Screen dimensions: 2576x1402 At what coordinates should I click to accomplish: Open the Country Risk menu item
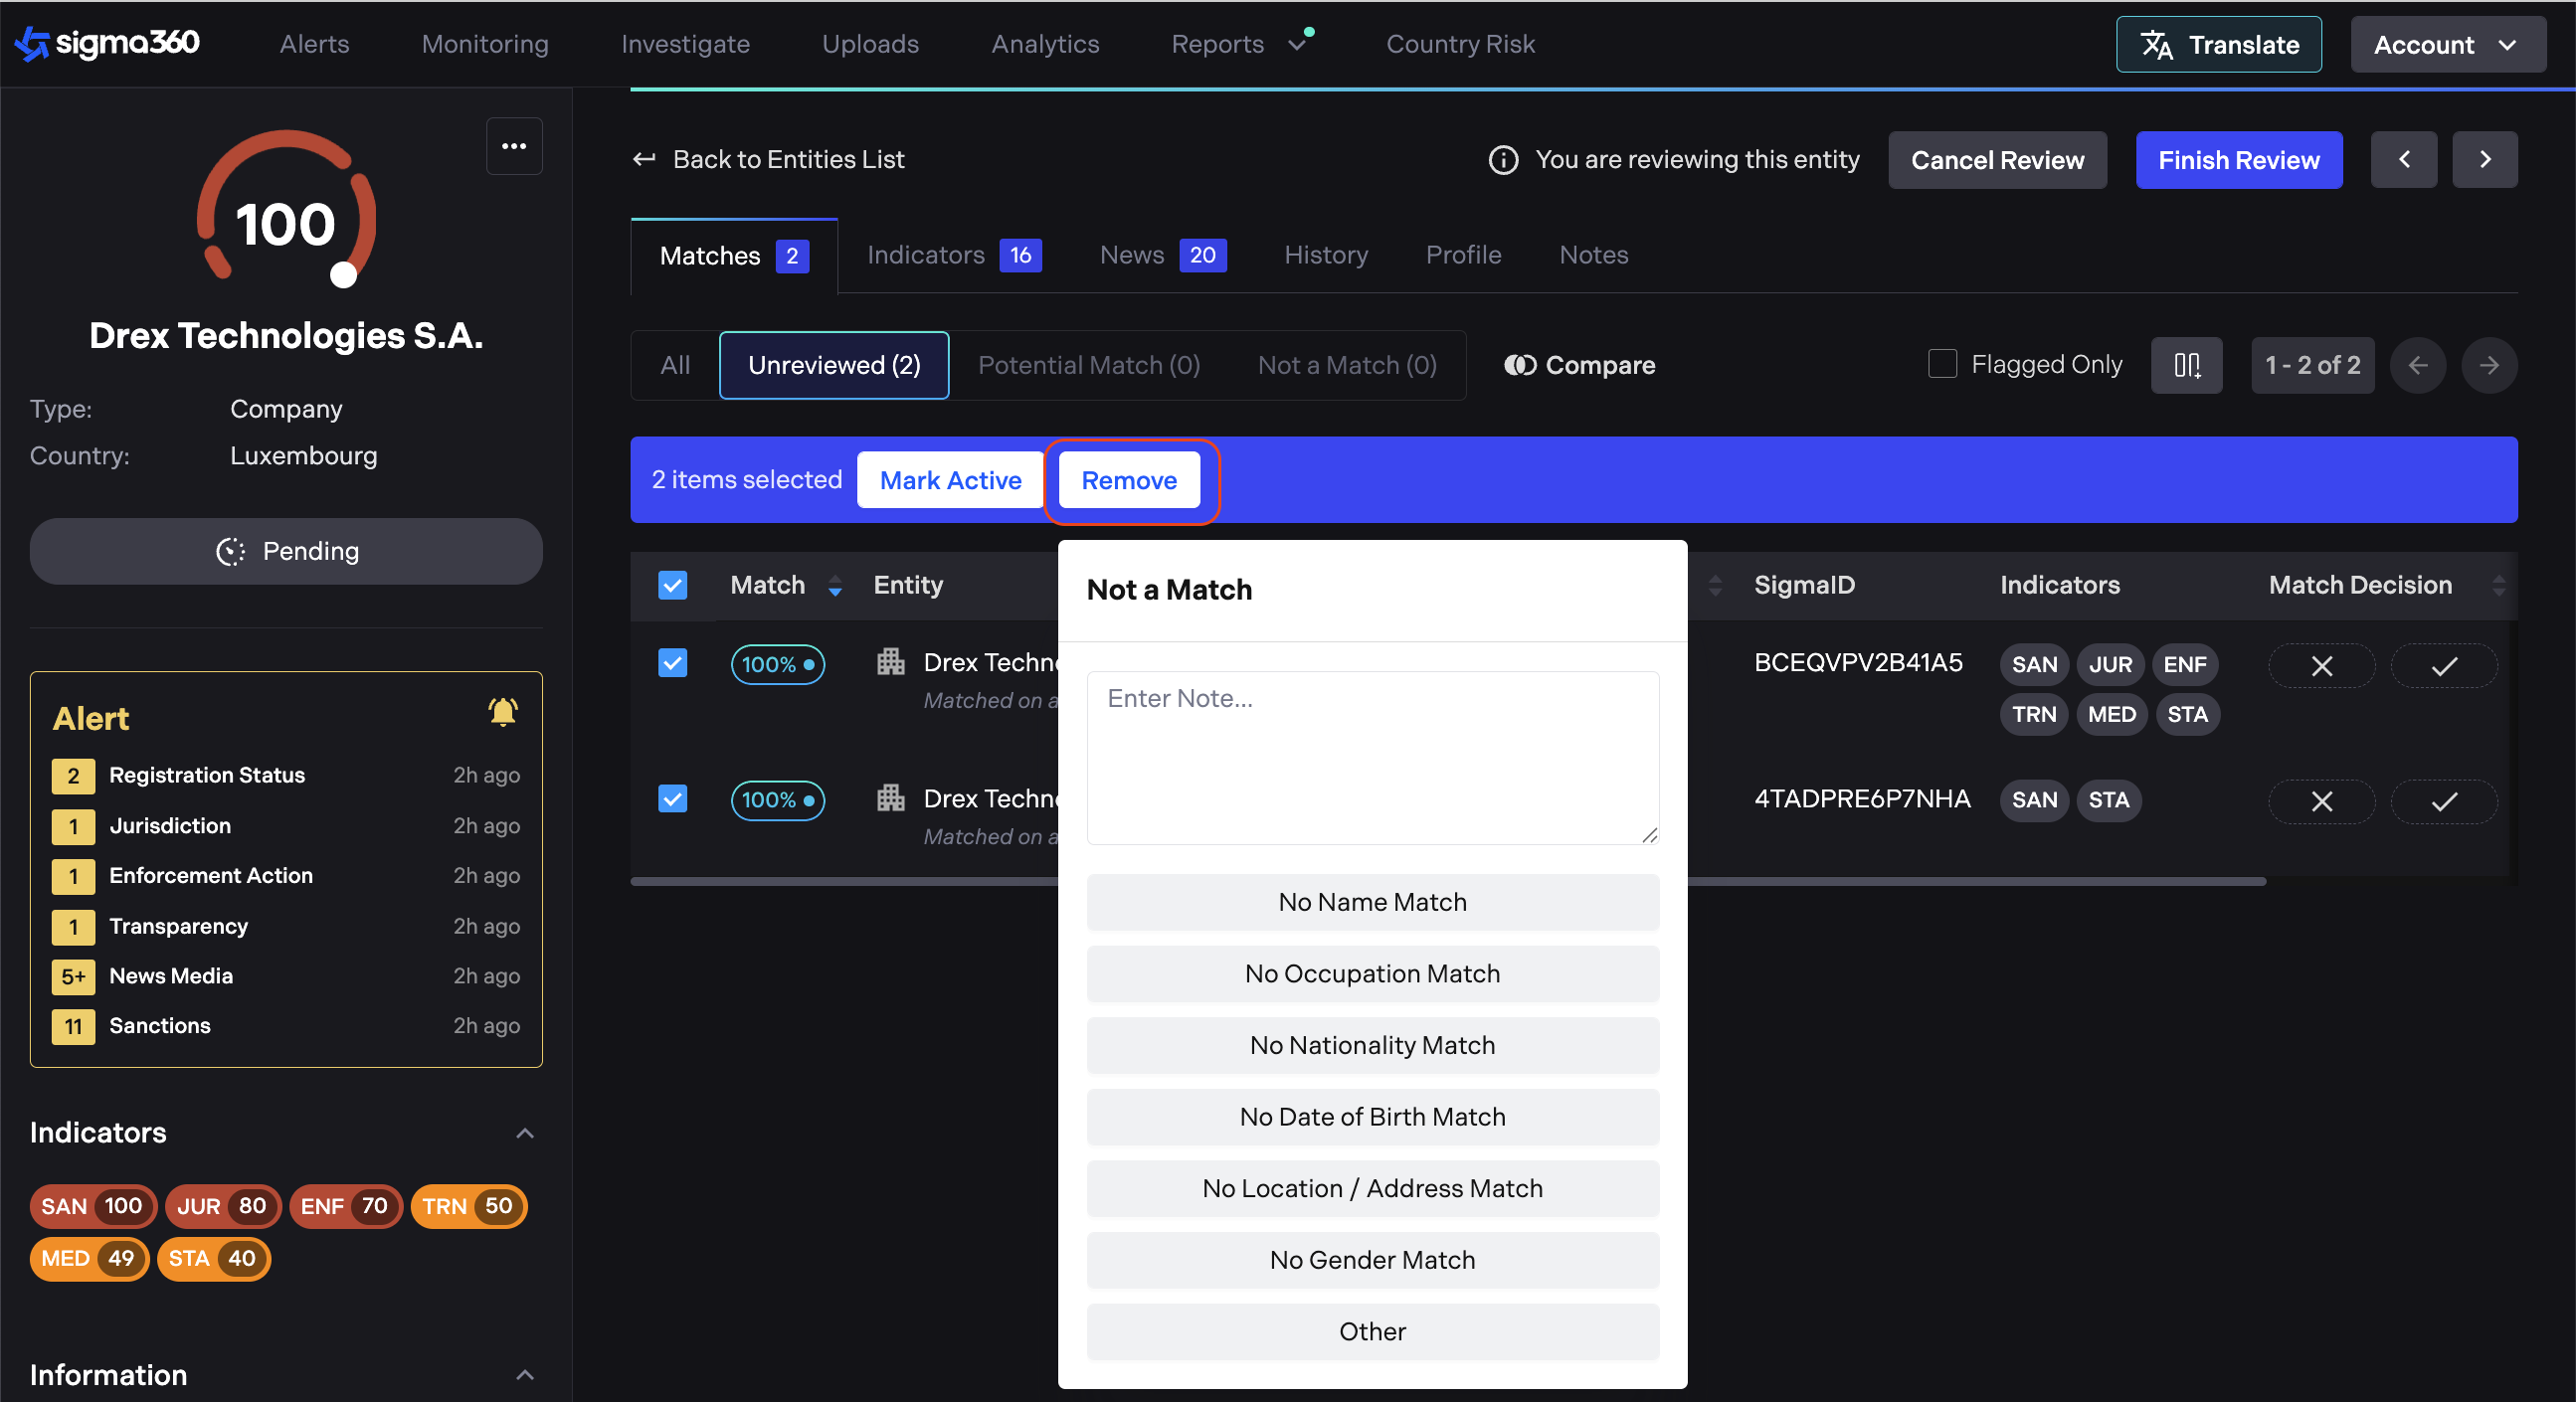1459,44
